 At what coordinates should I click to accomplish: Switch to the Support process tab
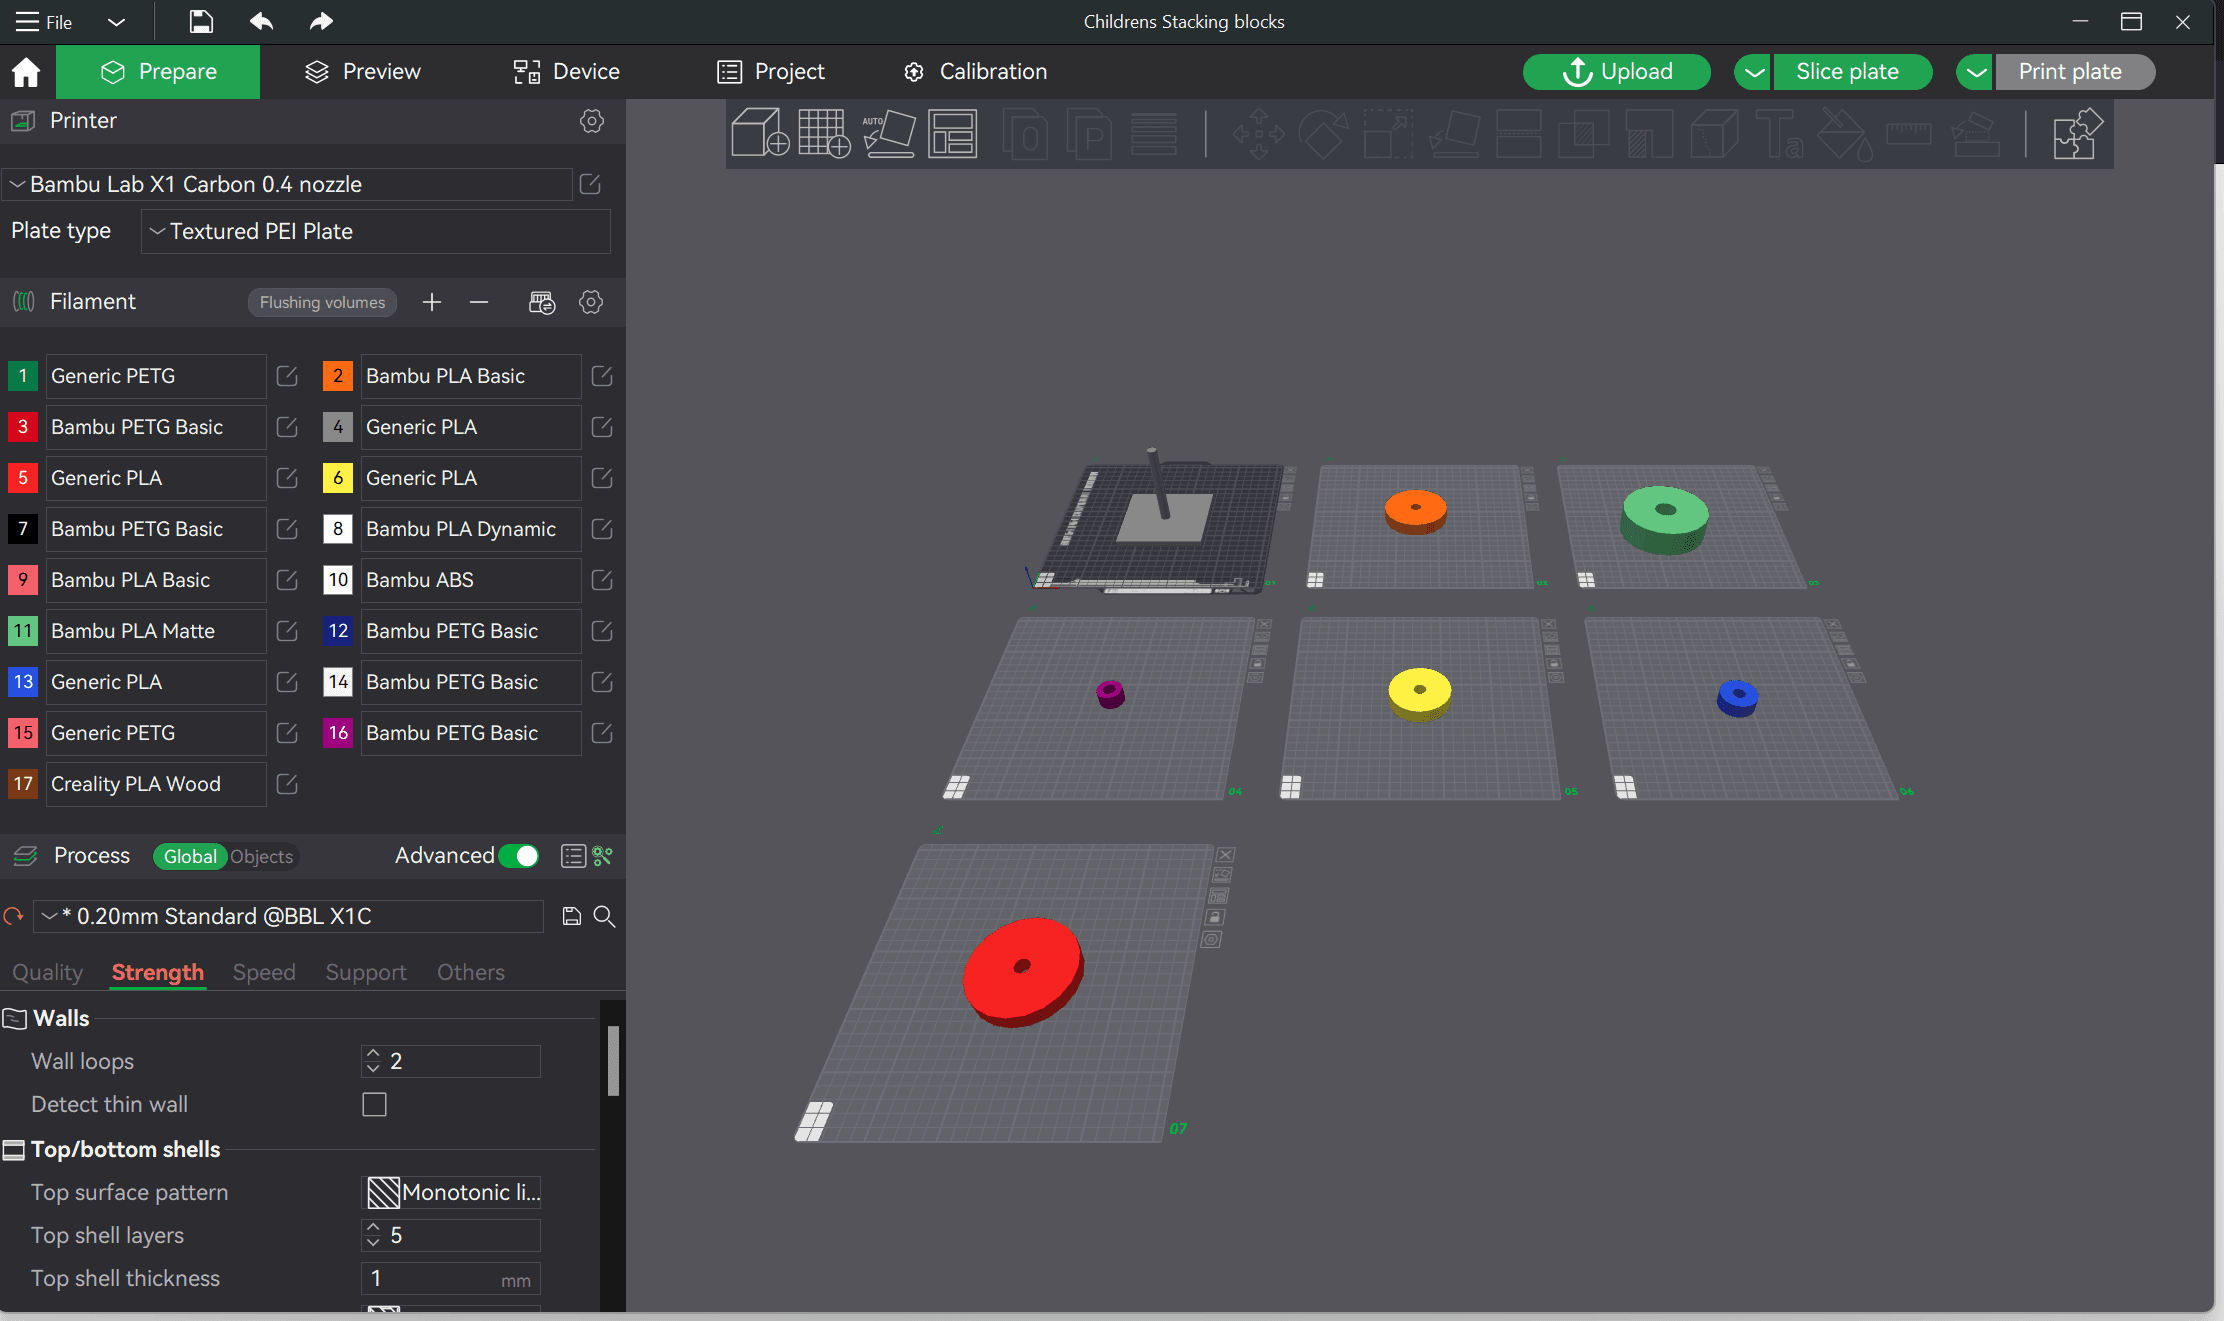pyautogui.click(x=365, y=972)
